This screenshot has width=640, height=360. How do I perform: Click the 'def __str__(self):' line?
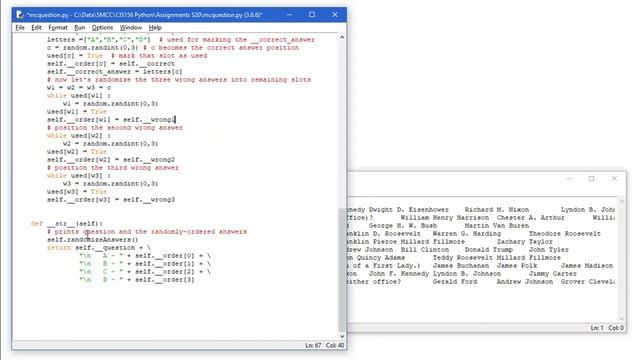point(67,224)
